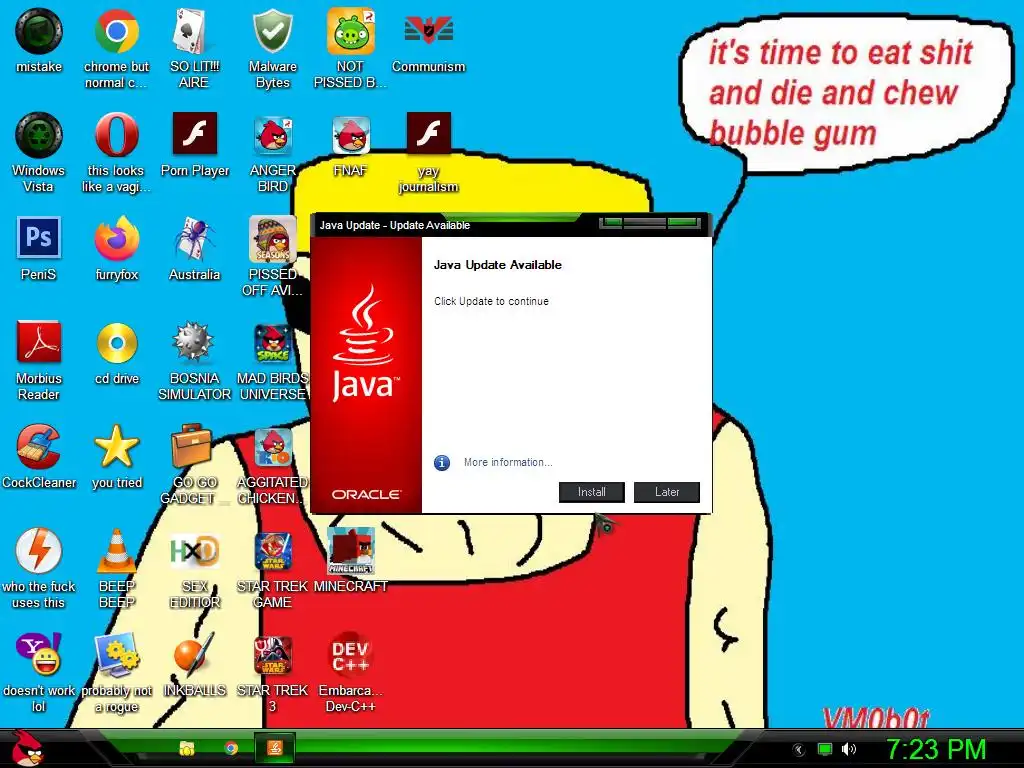Click the network monitor tray icon

[825, 749]
